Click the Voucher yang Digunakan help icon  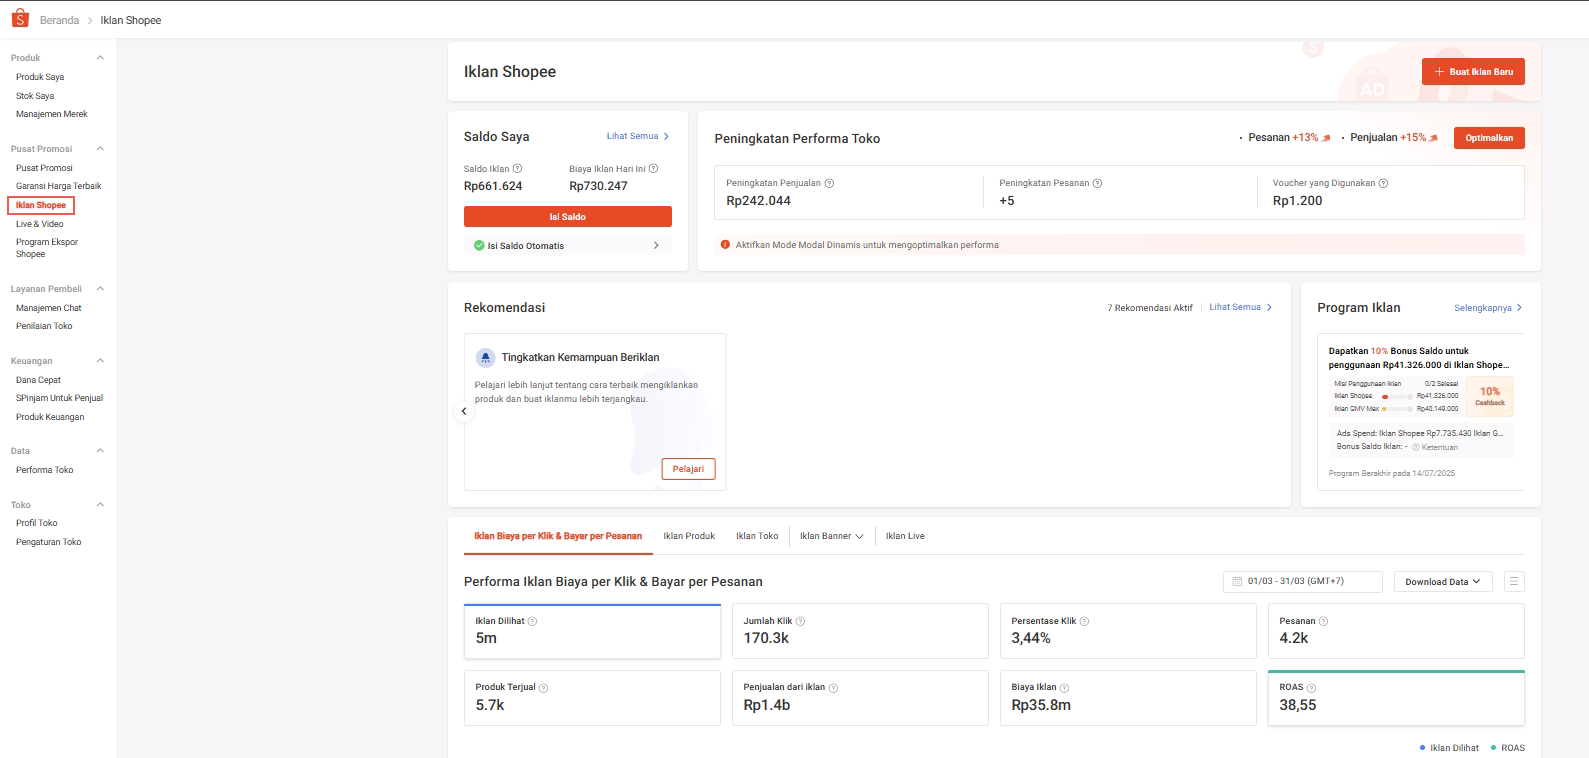(1383, 183)
